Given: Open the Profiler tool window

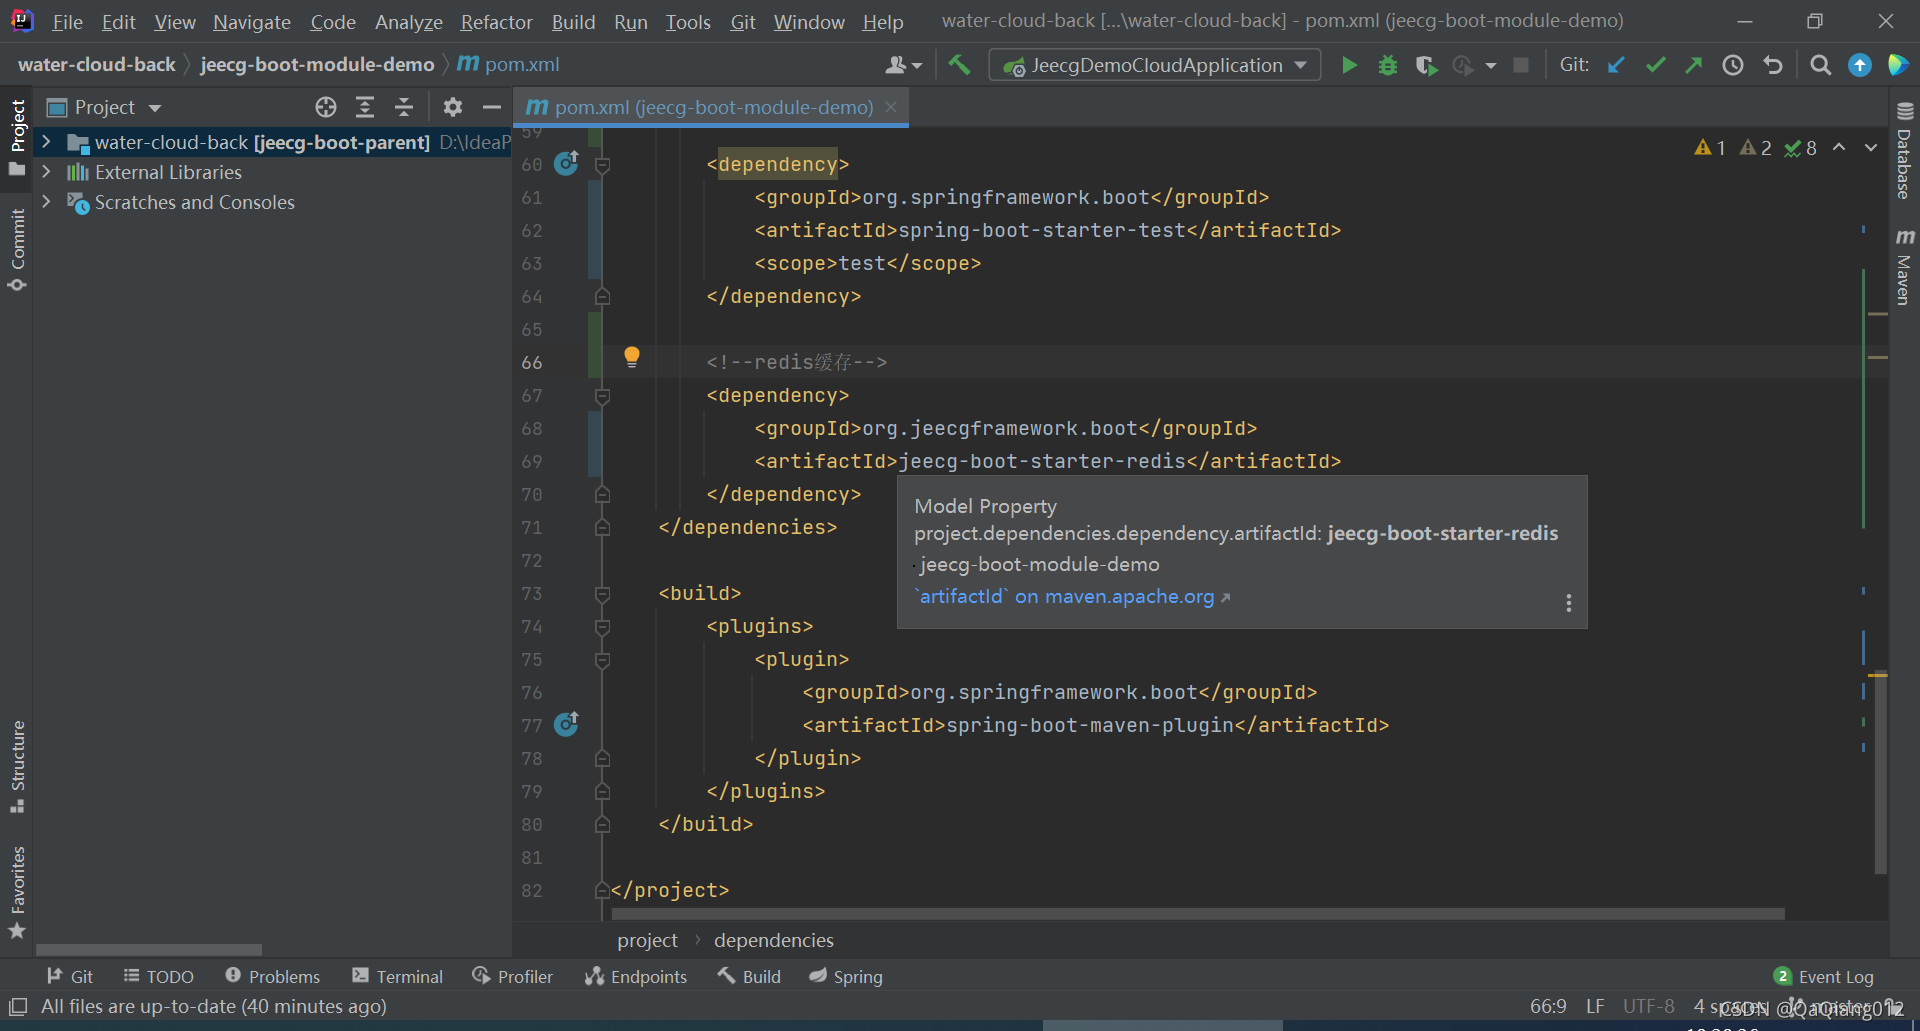Looking at the screenshot, I should click(512, 976).
